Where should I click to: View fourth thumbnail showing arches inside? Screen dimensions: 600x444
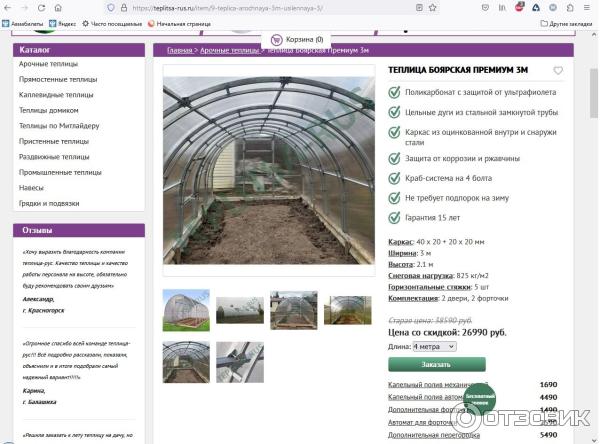[348, 310]
